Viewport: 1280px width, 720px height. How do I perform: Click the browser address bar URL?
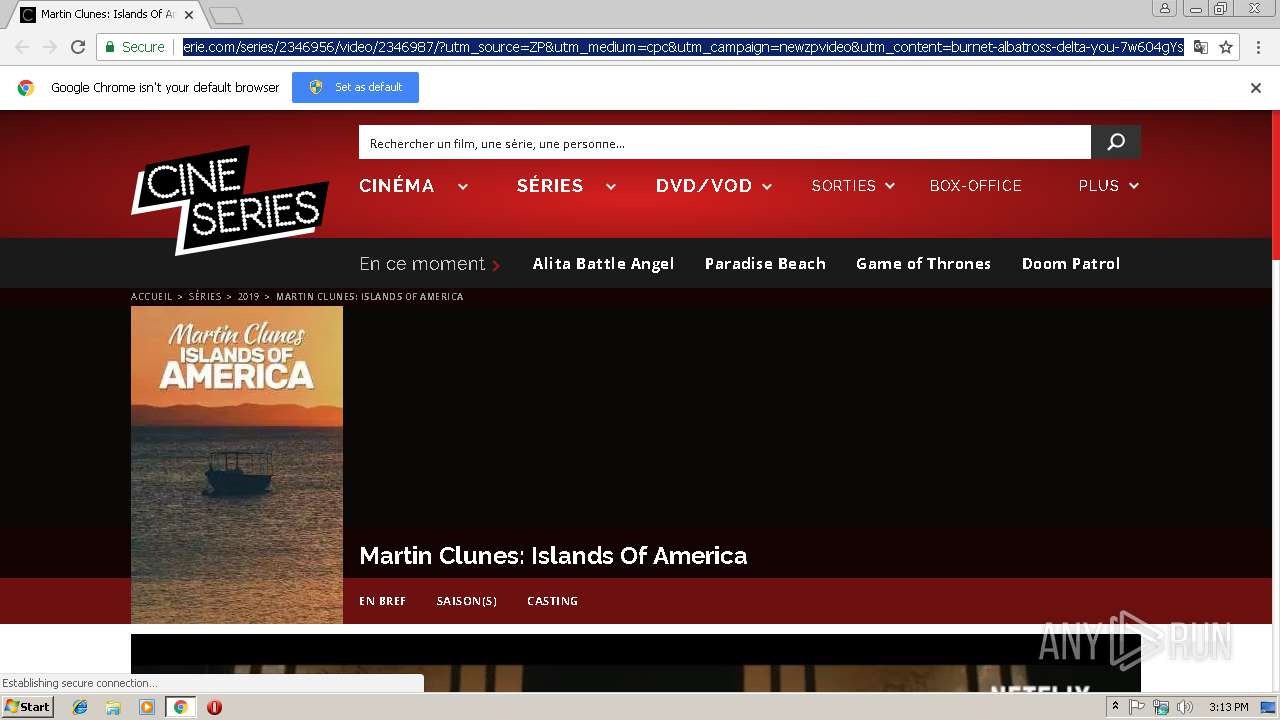(683, 47)
